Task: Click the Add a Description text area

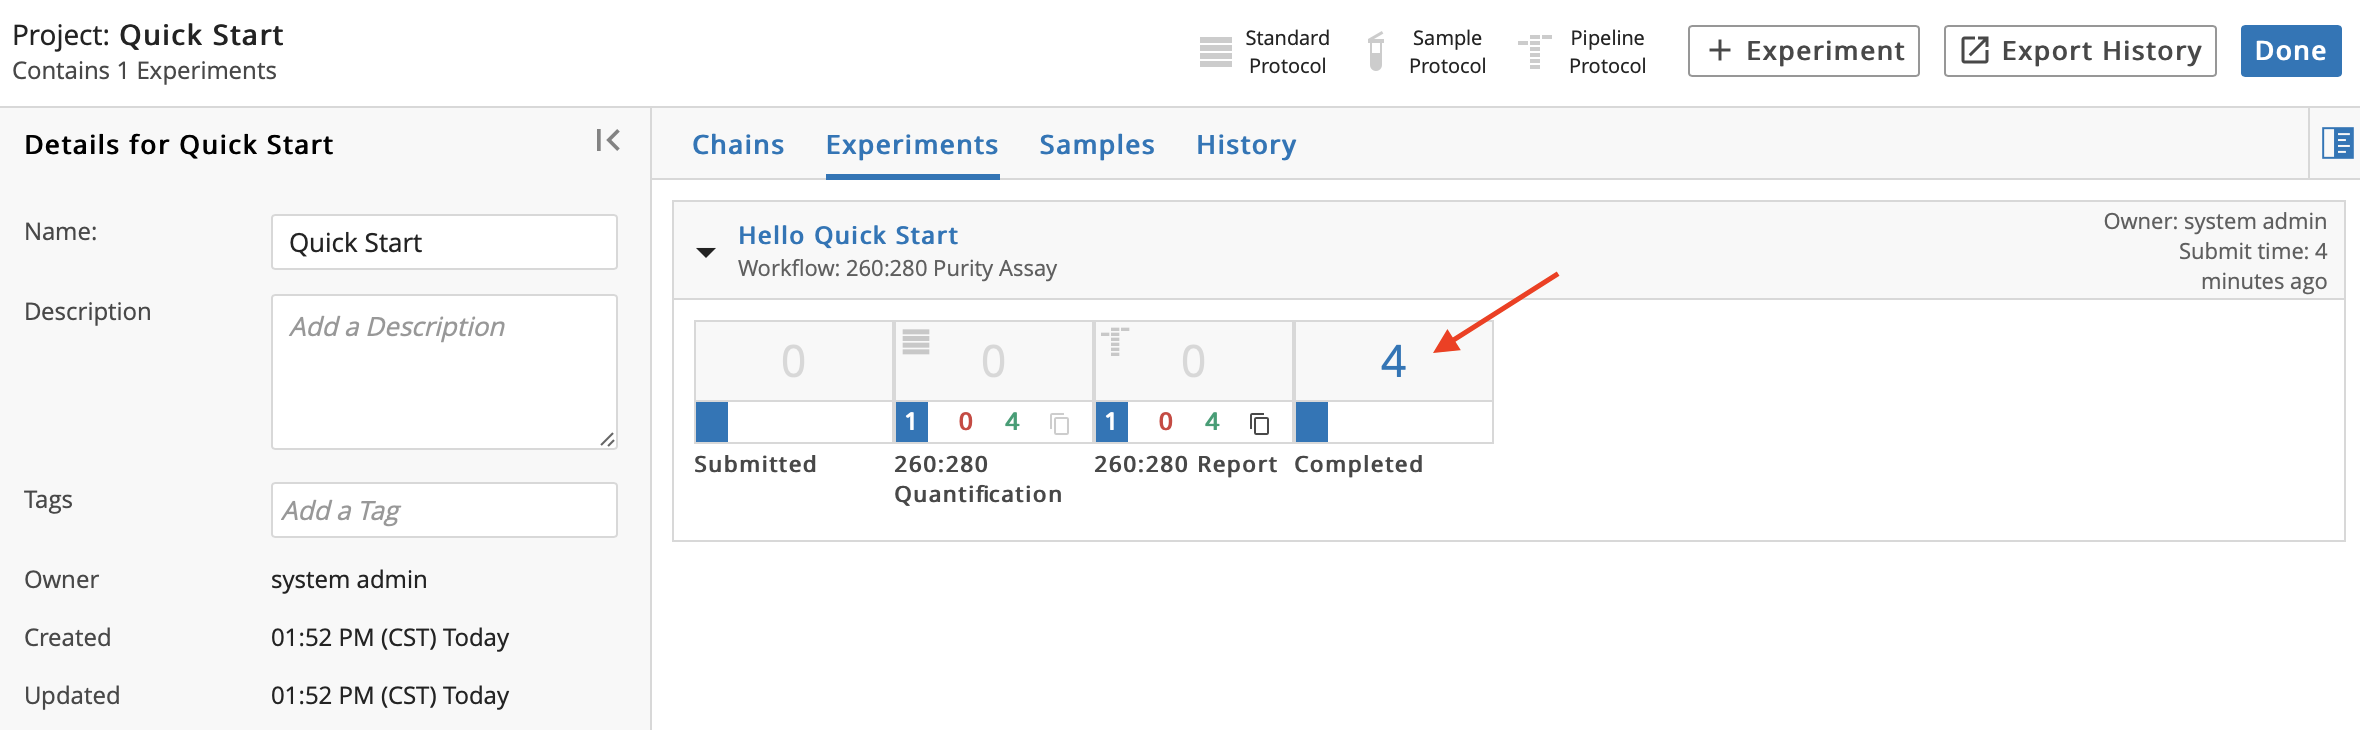Action: tap(444, 372)
